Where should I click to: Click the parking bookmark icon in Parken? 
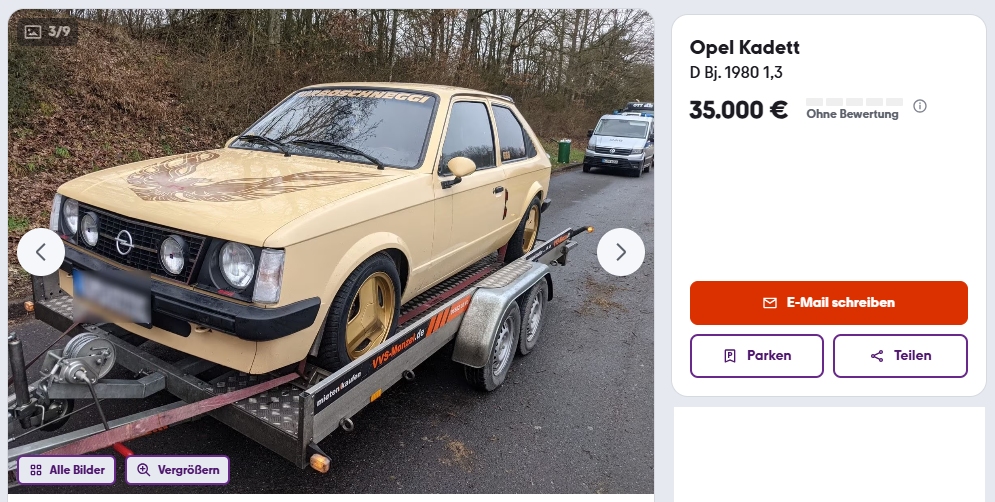(730, 356)
